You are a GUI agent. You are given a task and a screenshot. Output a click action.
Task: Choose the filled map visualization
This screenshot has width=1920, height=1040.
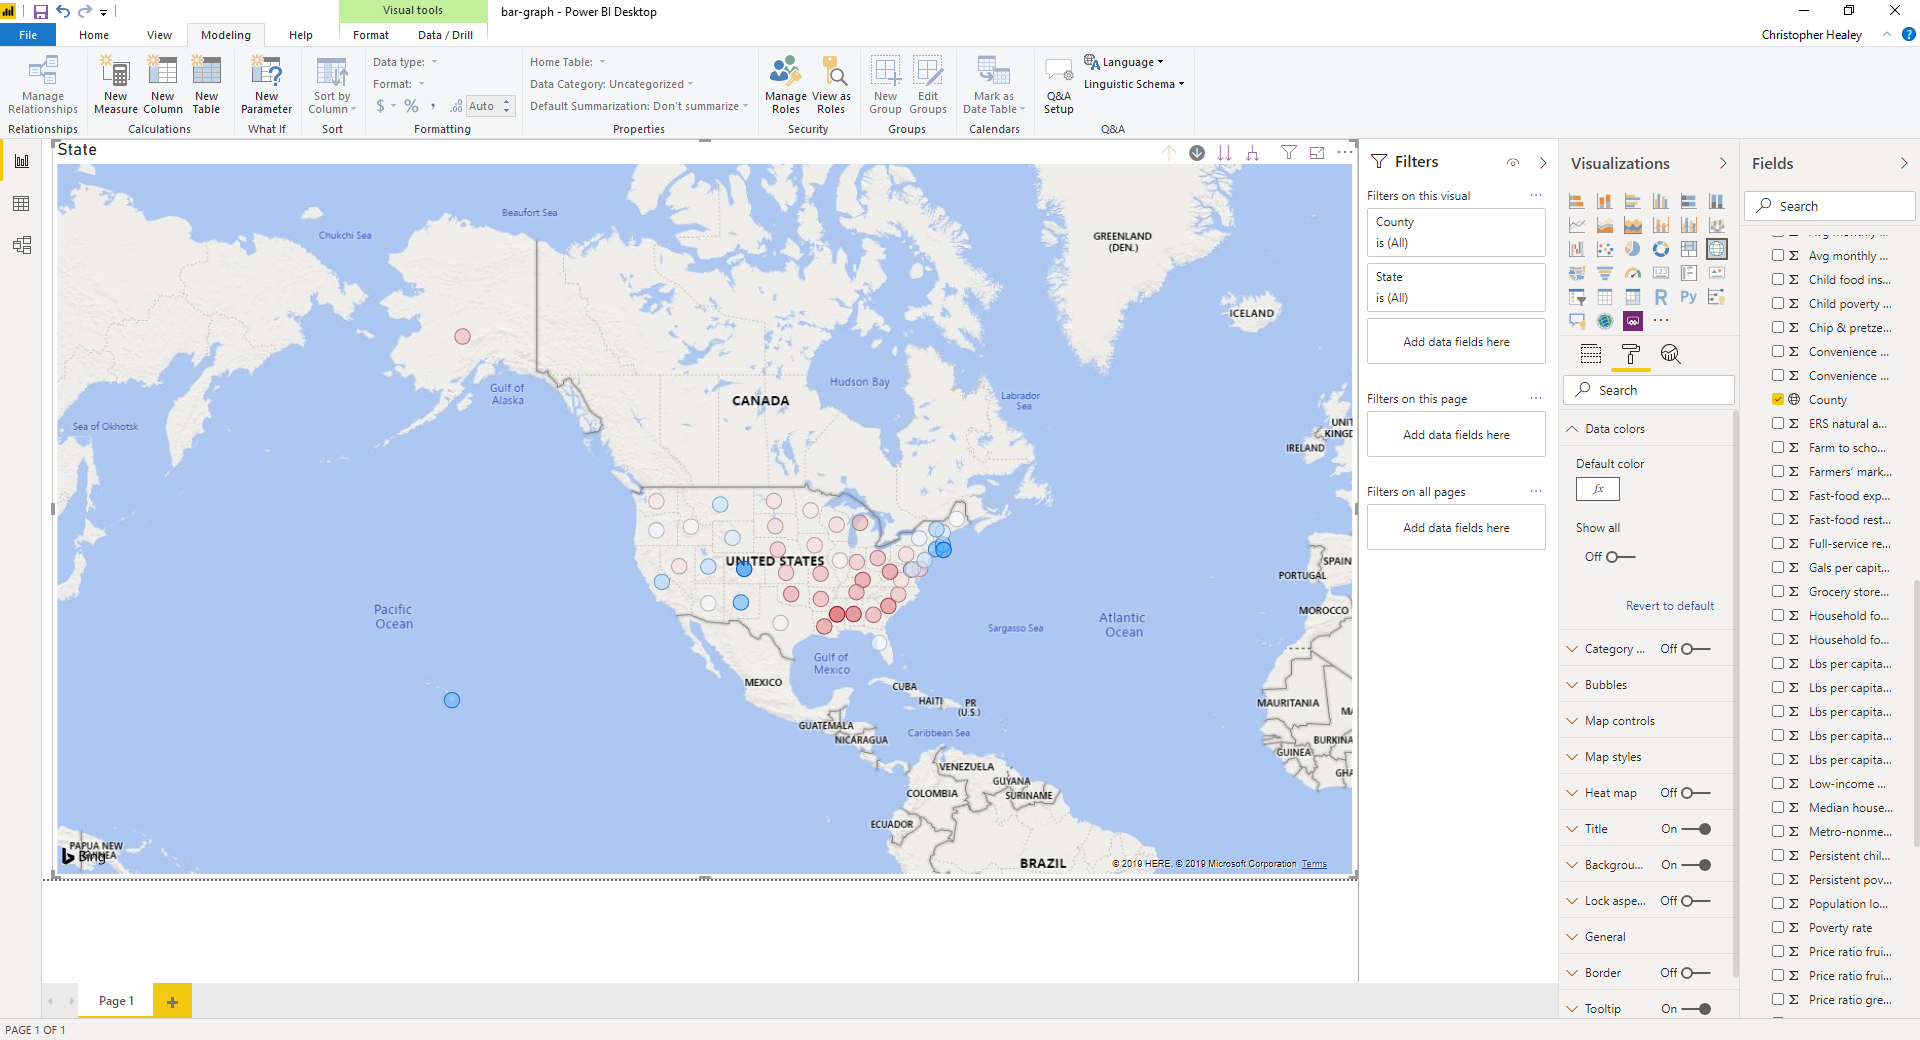click(1577, 273)
